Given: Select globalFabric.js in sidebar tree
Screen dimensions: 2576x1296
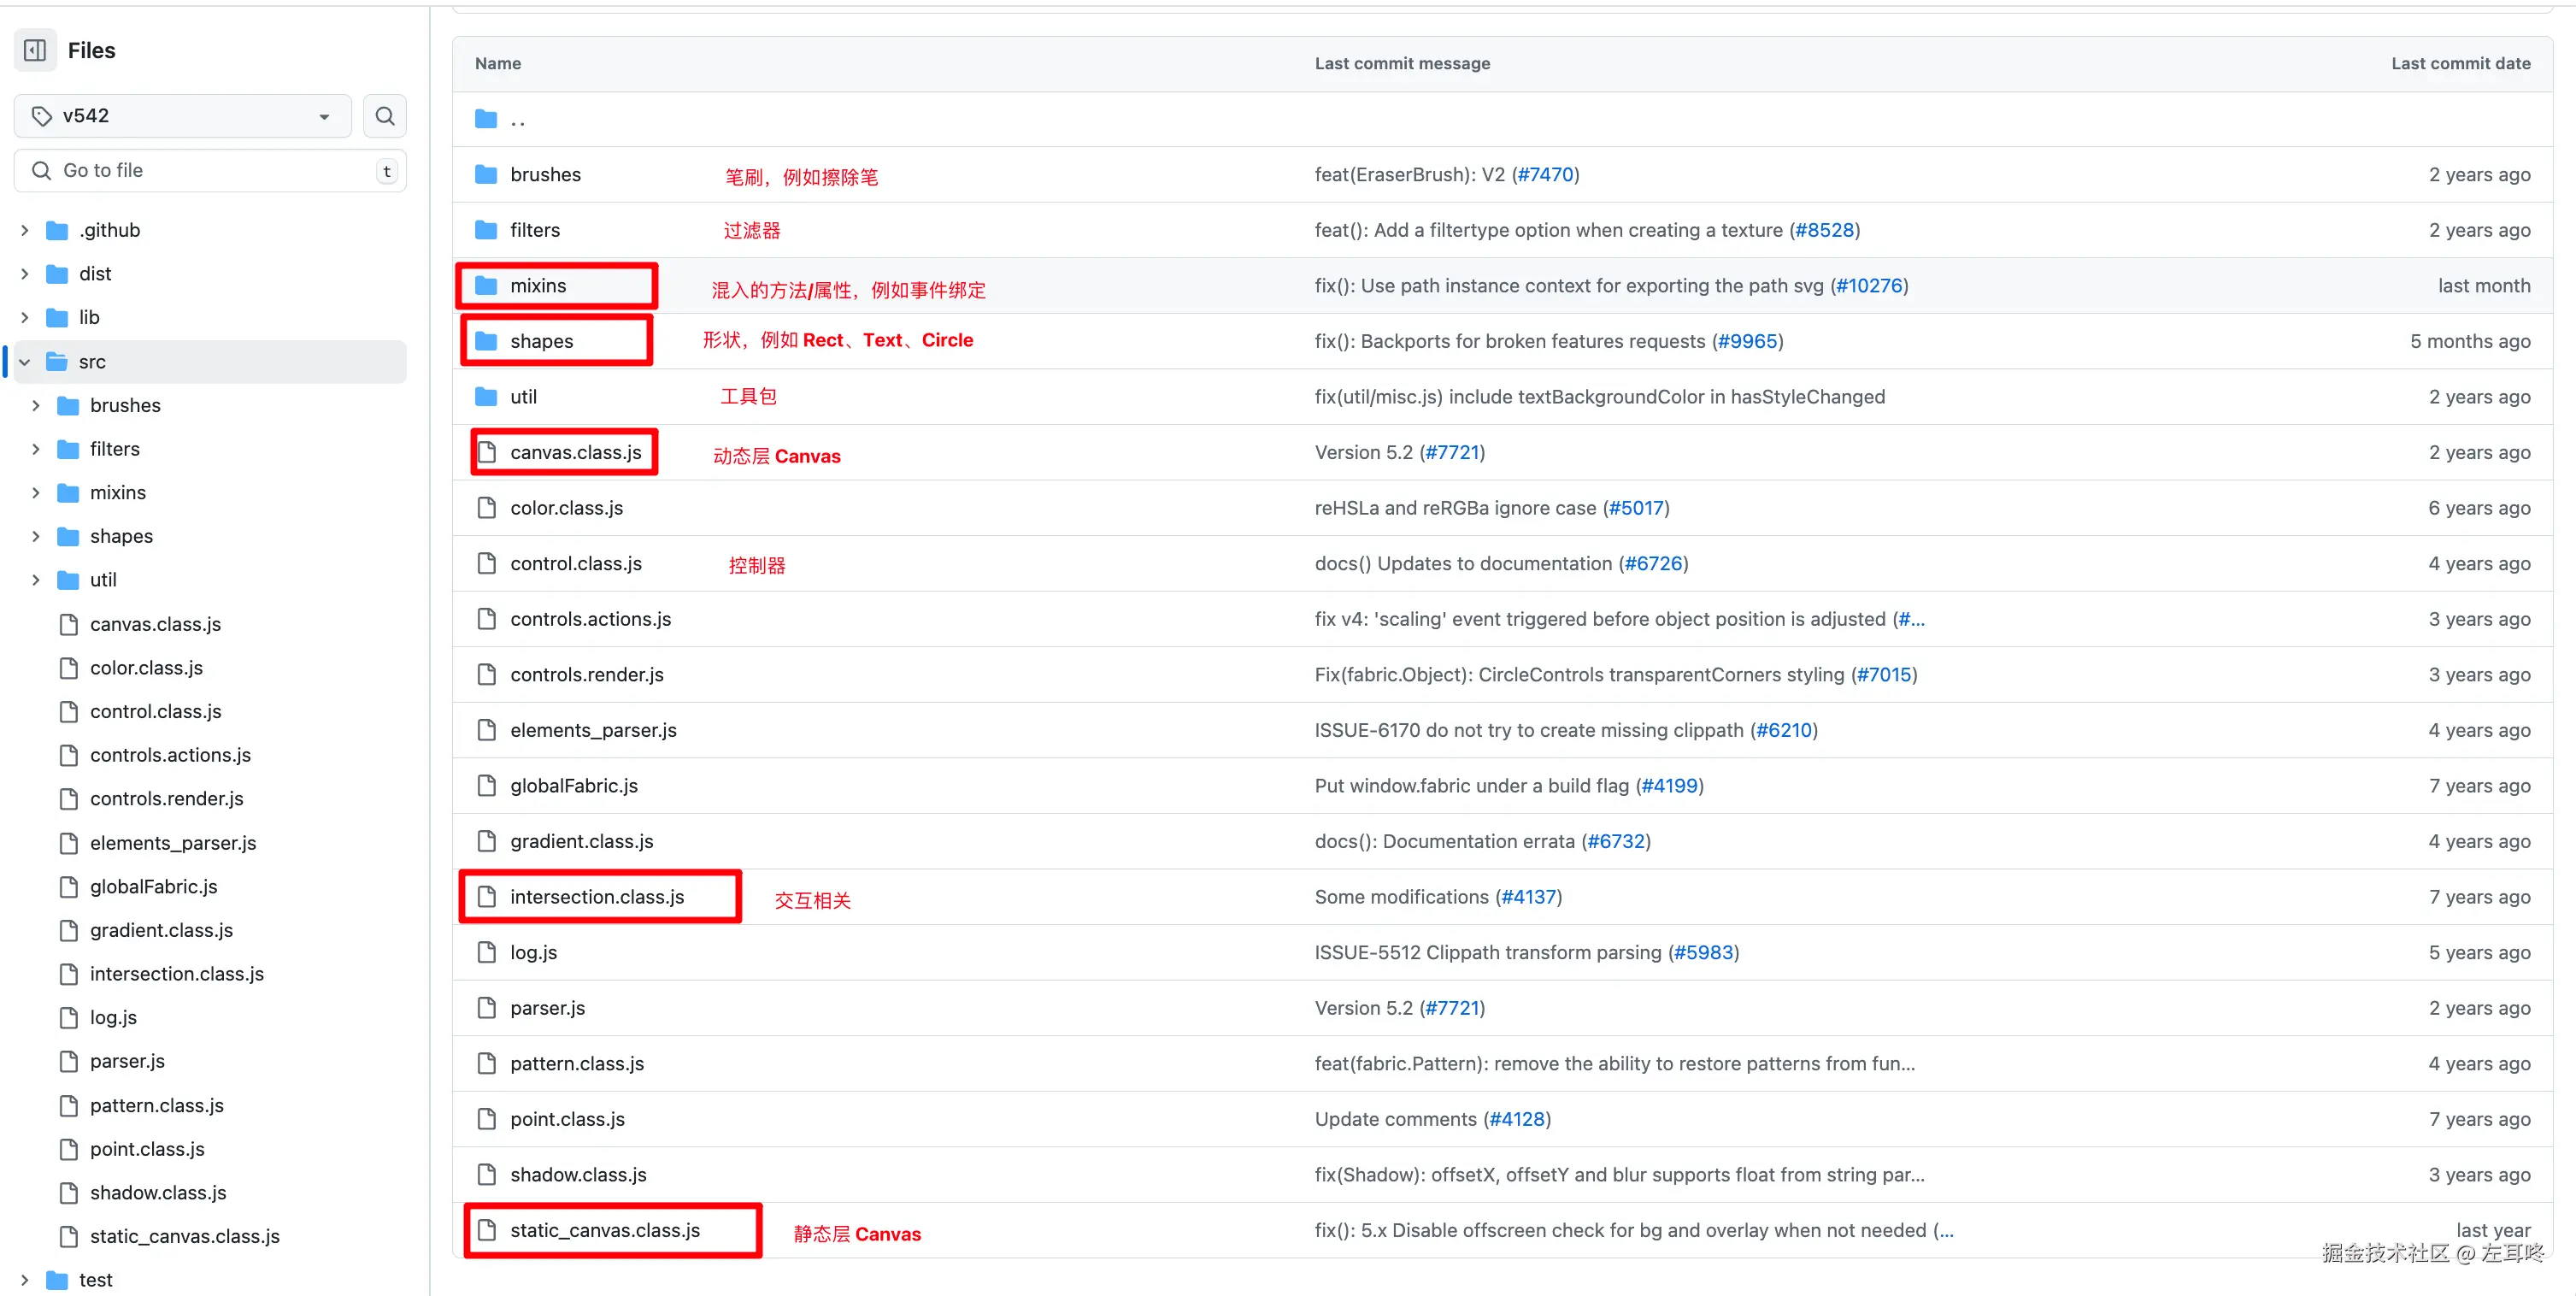Looking at the screenshot, I should 153,887.
